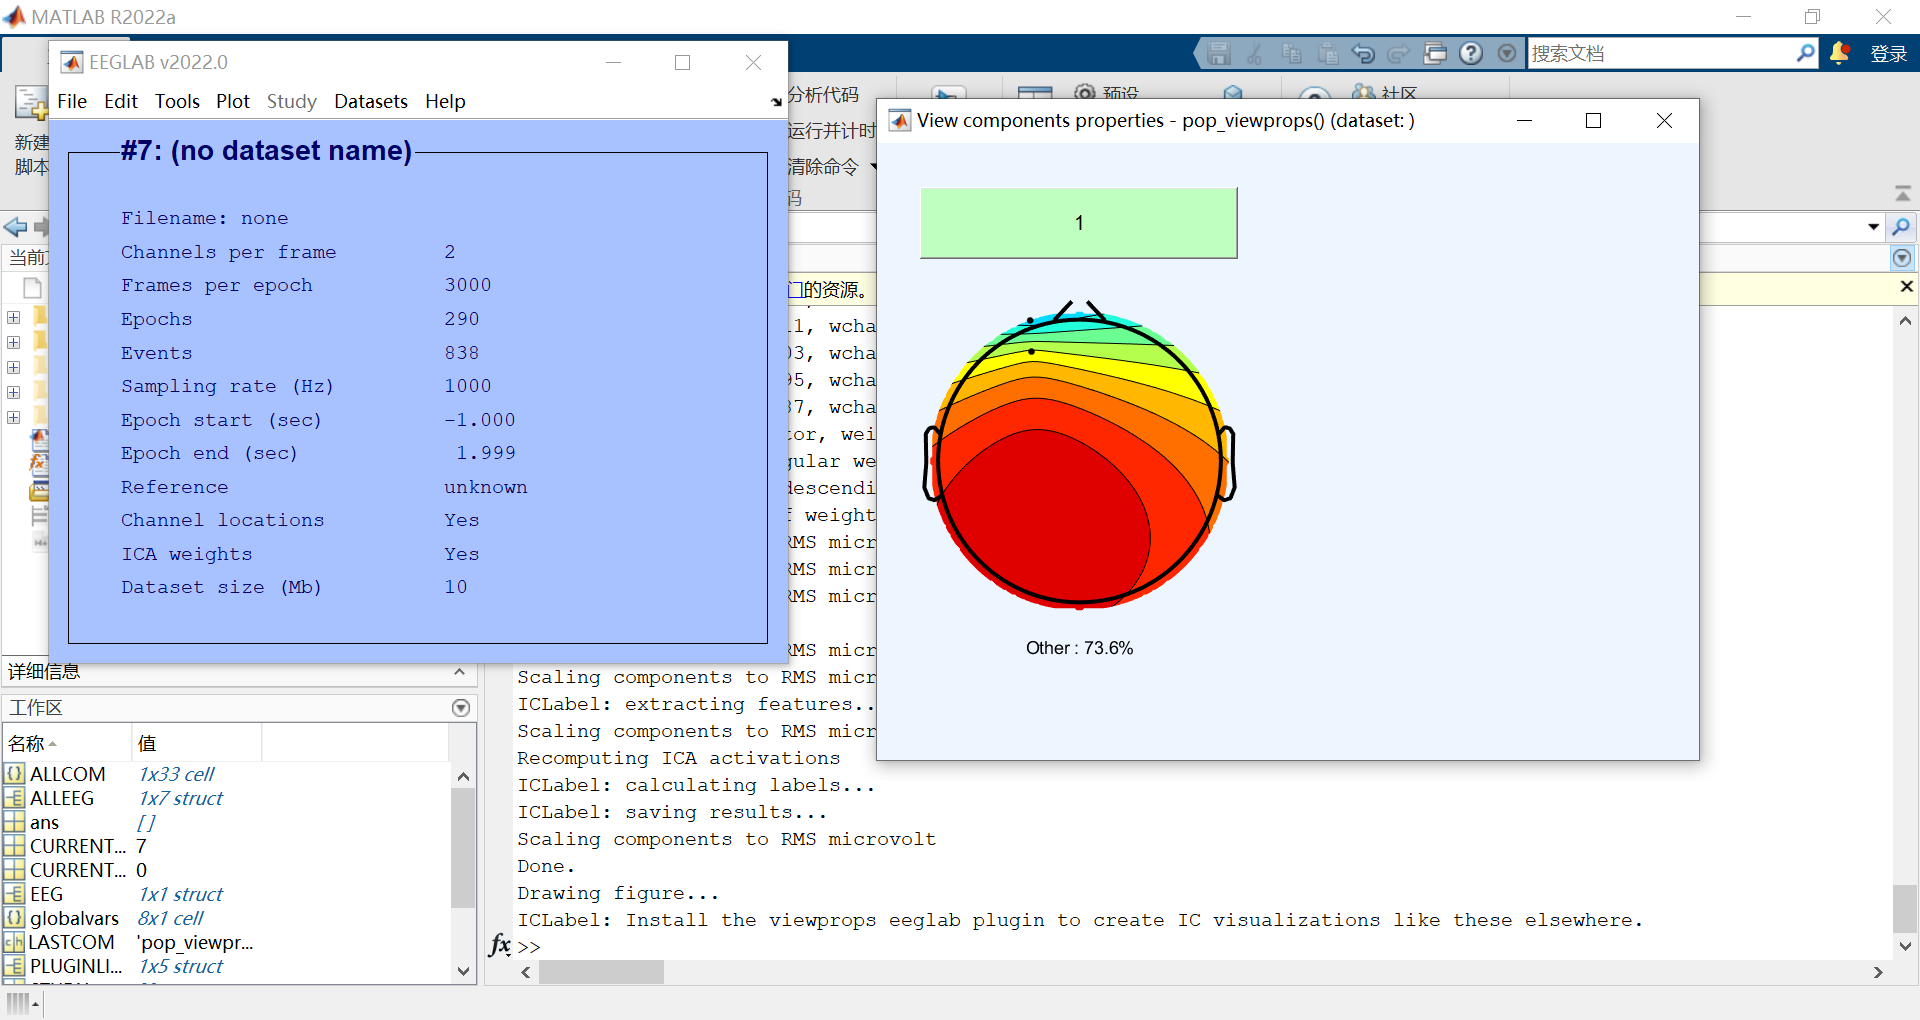Click the Cut scissors icon
This screenshot has width=1920, height=1020.
point(1254,54)
